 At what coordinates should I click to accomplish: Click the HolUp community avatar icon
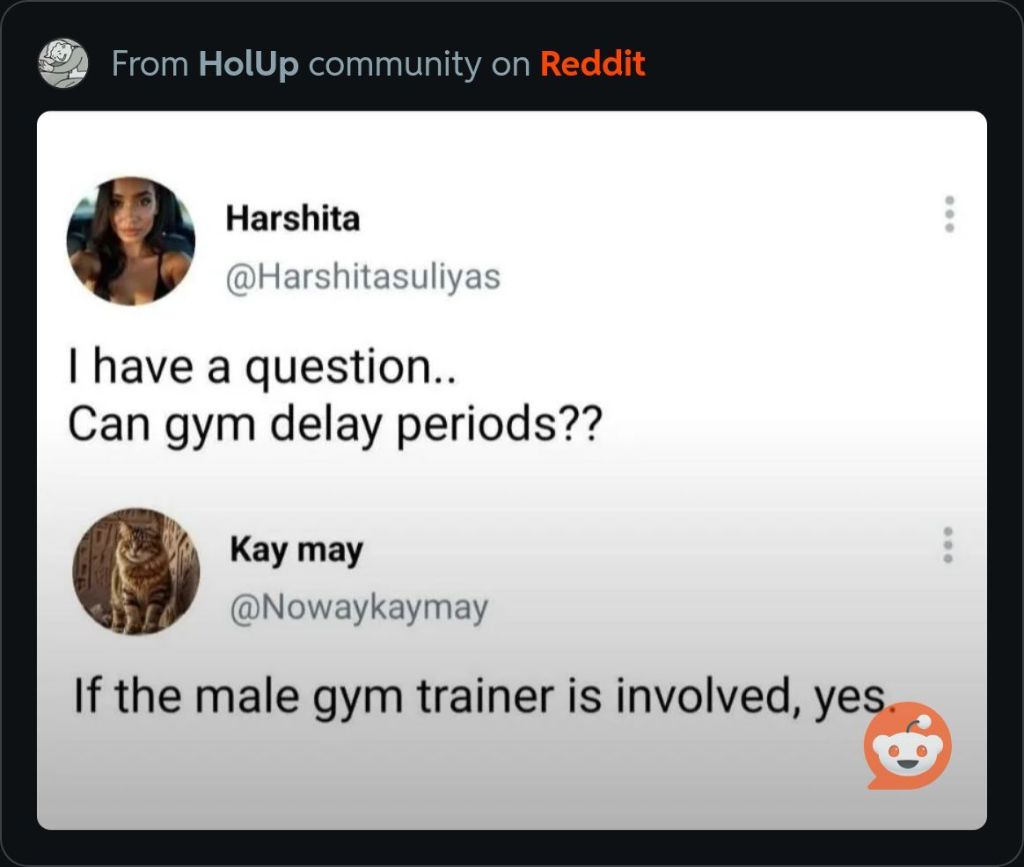tap(63, 63)
